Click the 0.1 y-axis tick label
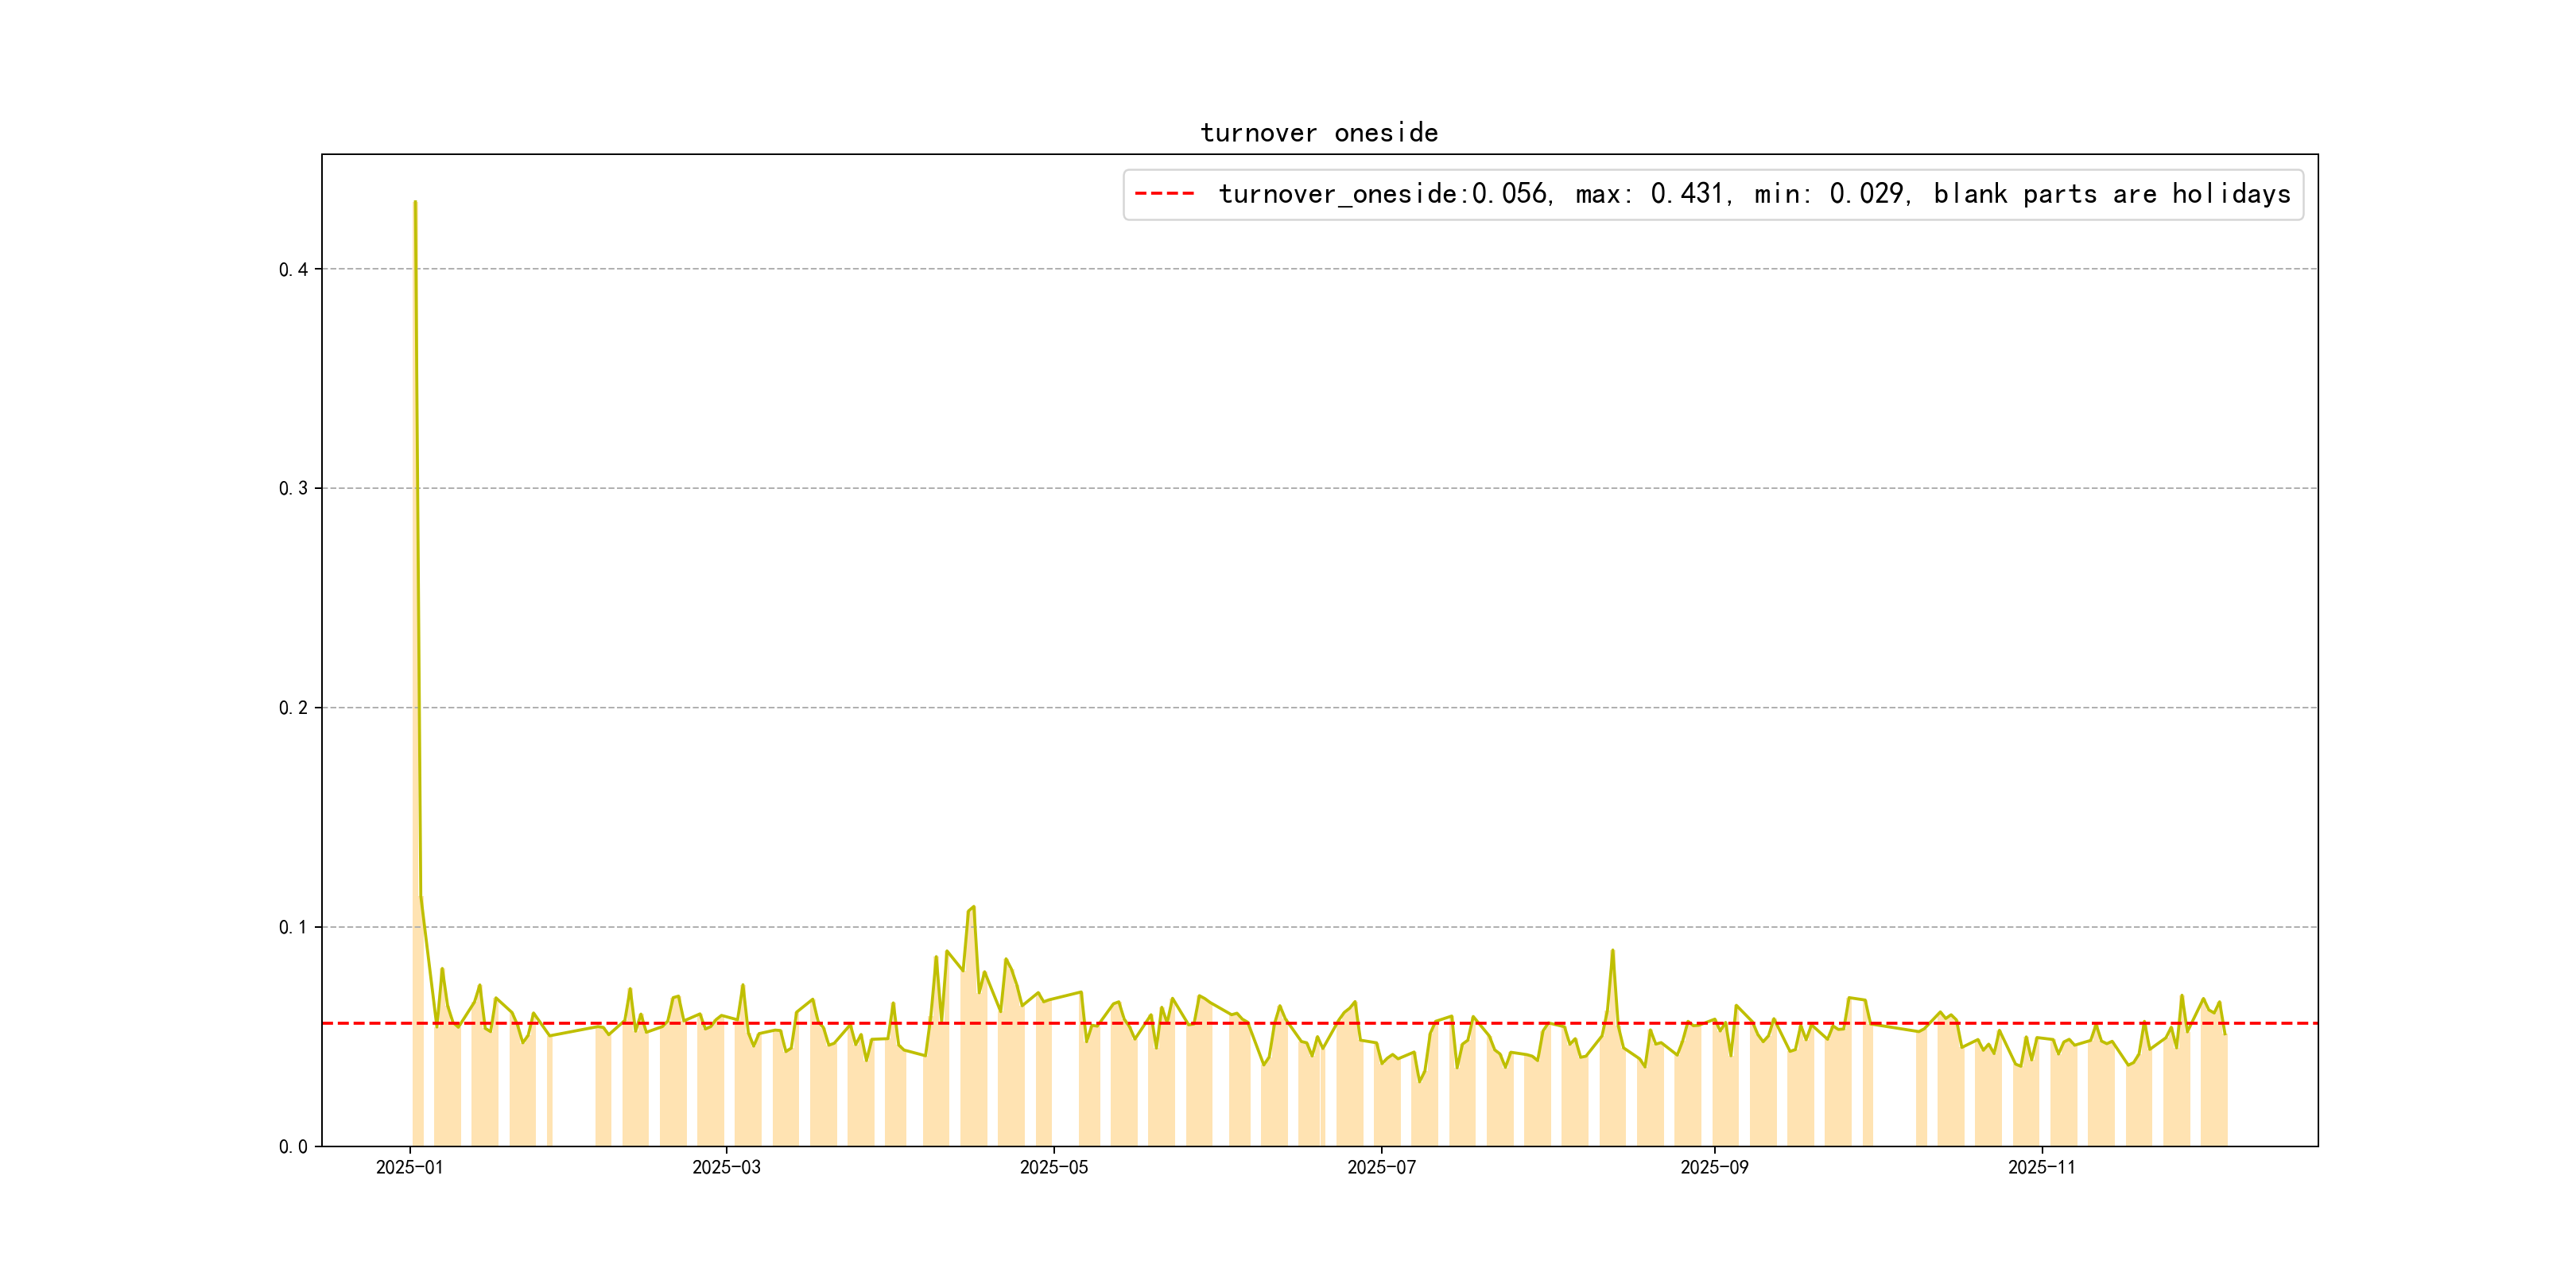This screenshot has width=2576, height=1288. (292, 927)
